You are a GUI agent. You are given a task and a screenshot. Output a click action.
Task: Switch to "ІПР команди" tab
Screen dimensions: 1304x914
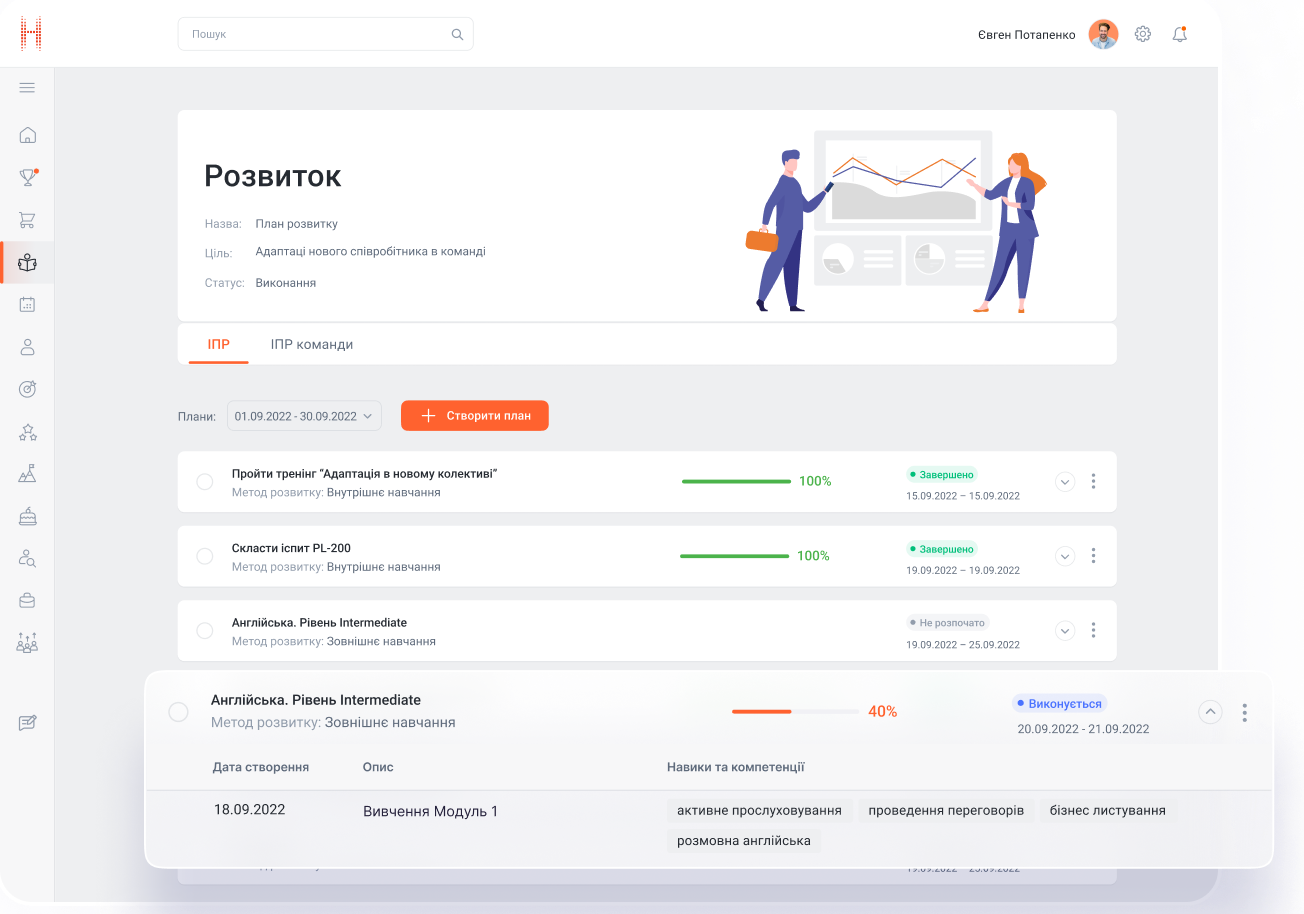[x=312, y=344]
